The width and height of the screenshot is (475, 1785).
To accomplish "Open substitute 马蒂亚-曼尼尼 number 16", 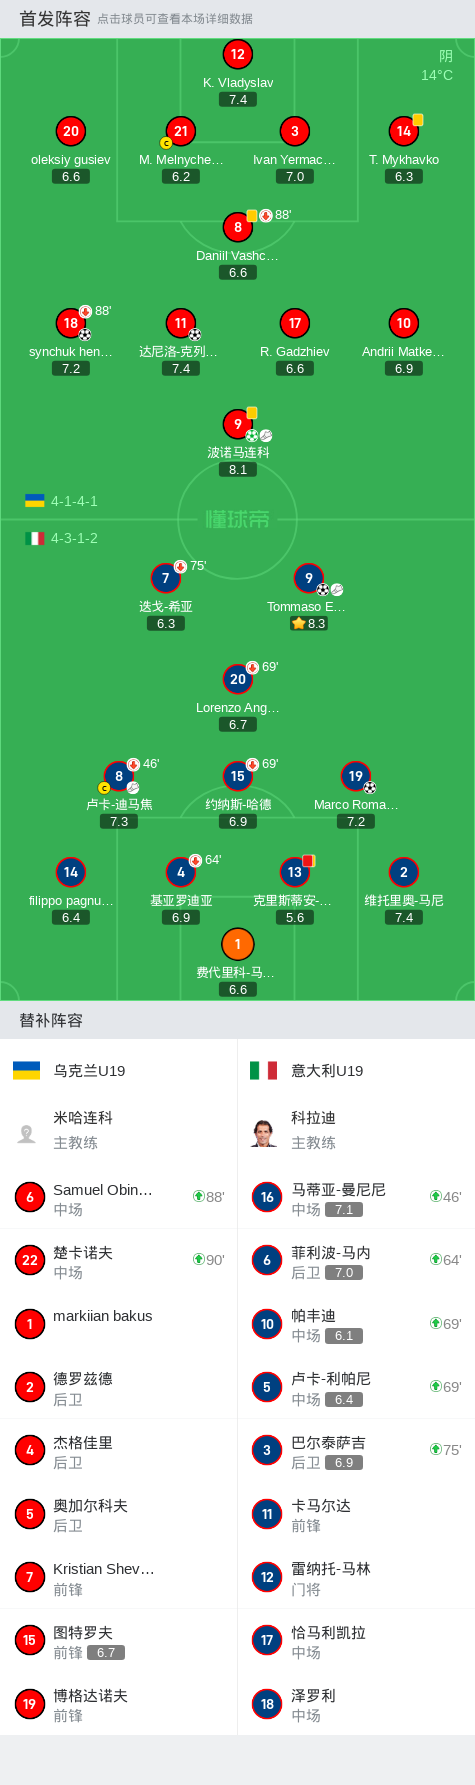I will (x=356, y=1198).
